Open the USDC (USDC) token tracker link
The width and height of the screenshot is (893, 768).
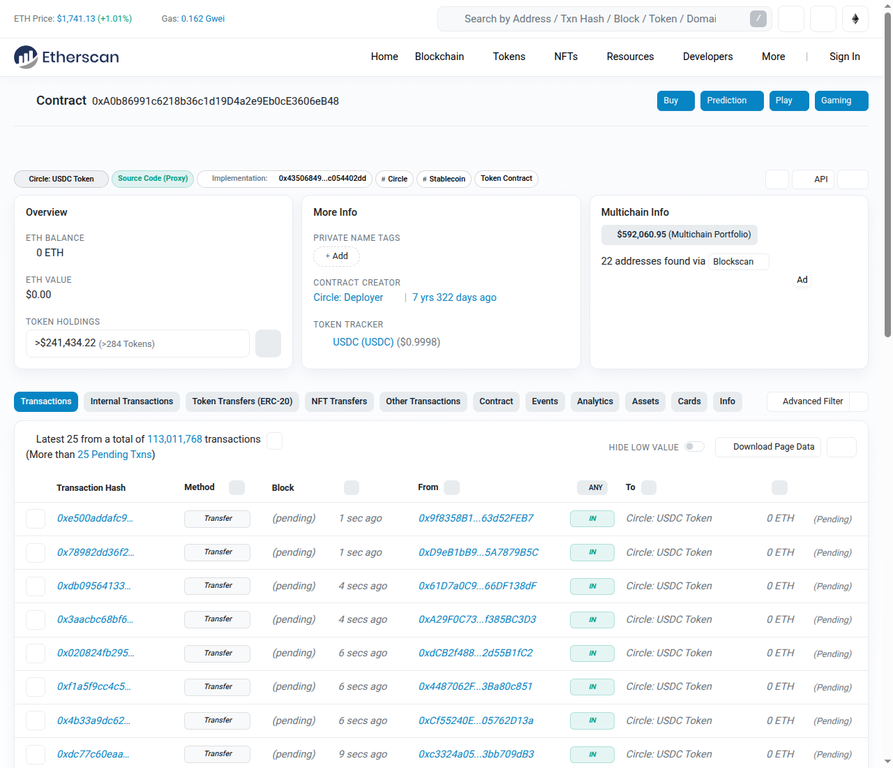[363, 342]
